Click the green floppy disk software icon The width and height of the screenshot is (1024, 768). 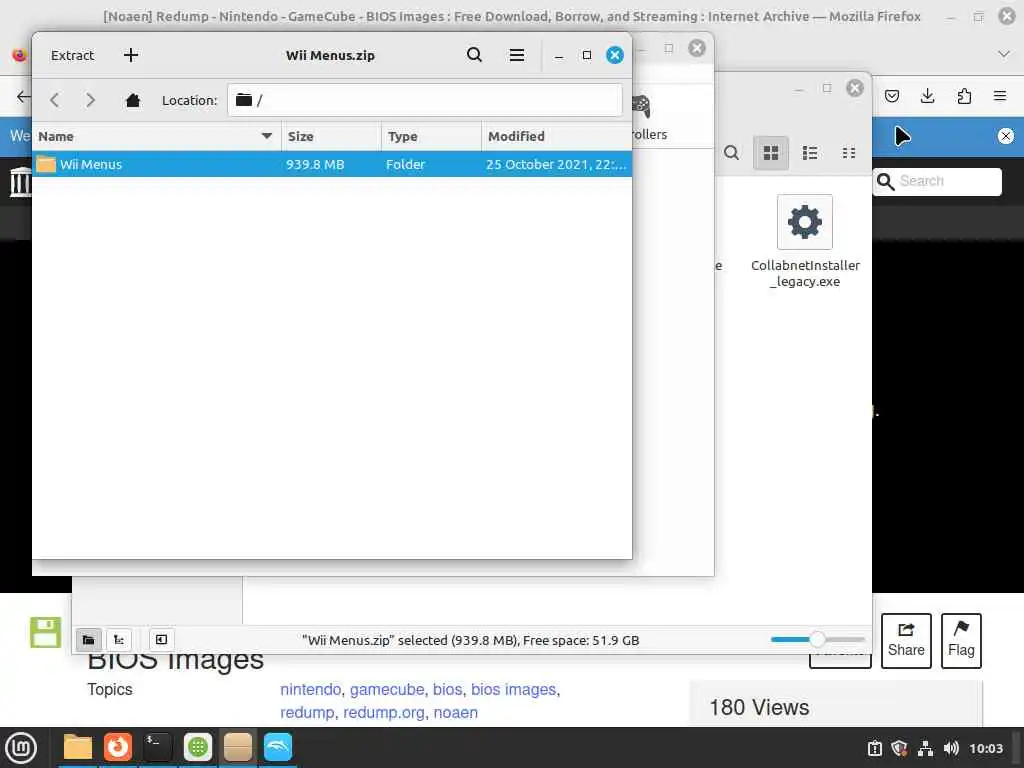46,632
